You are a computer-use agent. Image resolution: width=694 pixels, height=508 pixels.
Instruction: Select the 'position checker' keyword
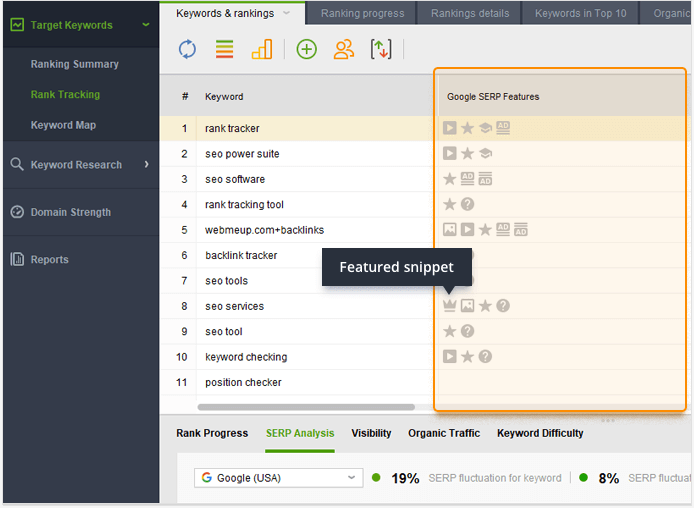coord(243,382)
